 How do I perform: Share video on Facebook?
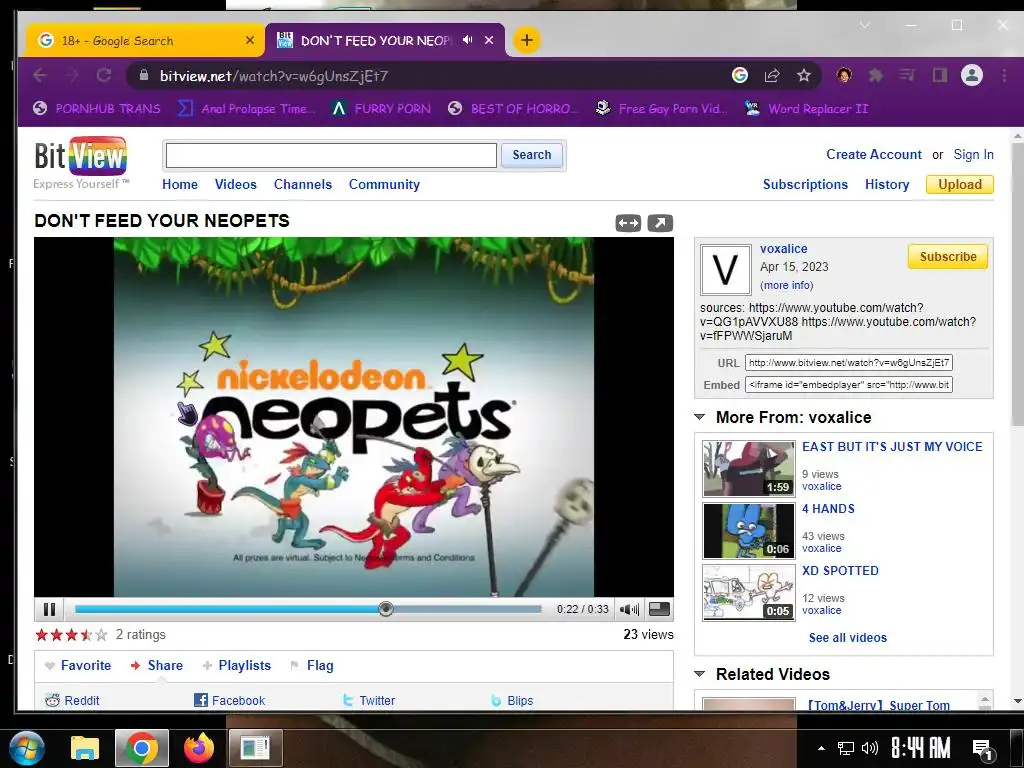(229, 701)
